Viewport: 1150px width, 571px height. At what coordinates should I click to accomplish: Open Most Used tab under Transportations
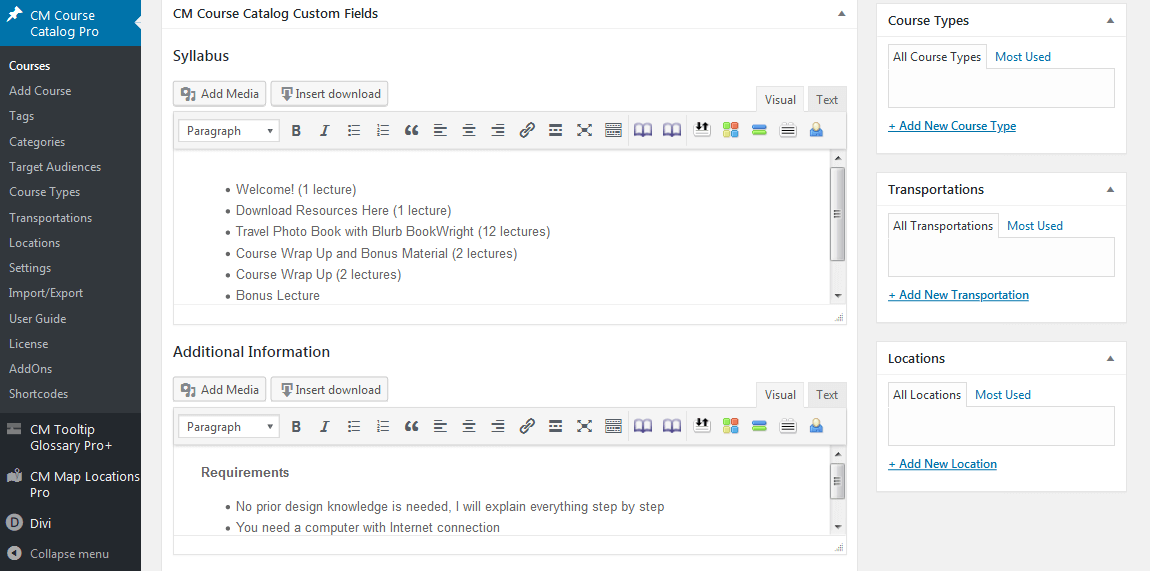(1034, 226)
